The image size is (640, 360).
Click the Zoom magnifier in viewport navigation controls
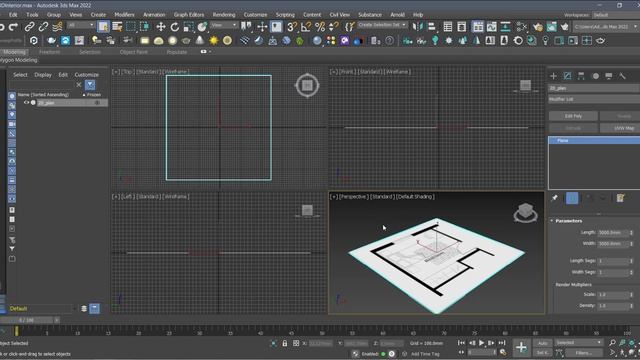(x=612, y=343)
